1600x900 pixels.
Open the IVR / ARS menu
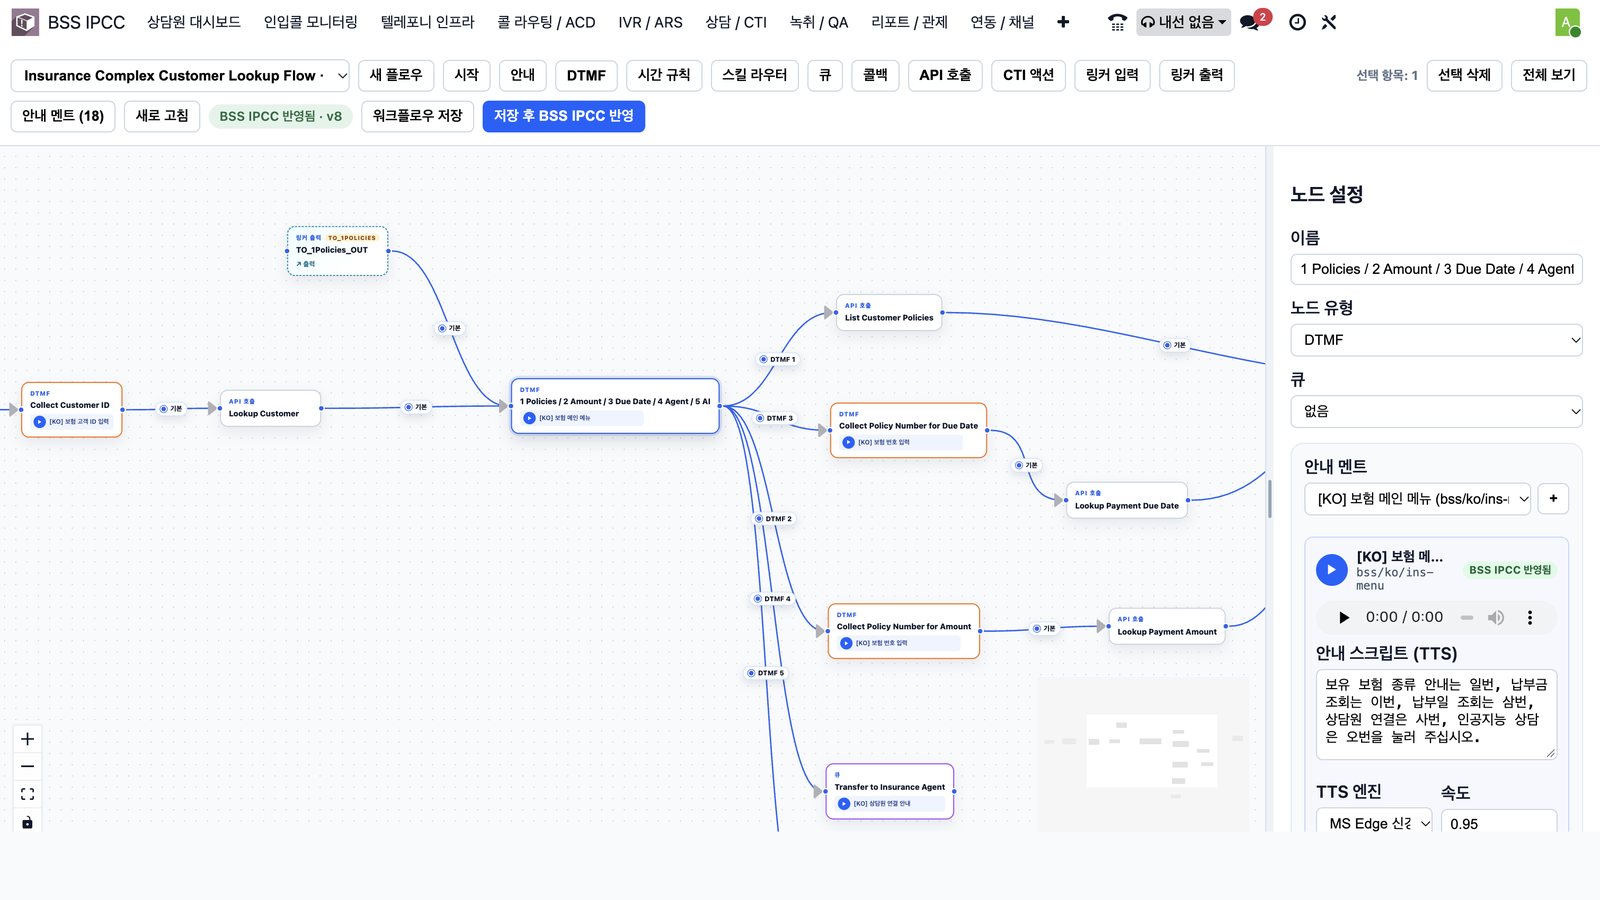click(x=650, y=22)
